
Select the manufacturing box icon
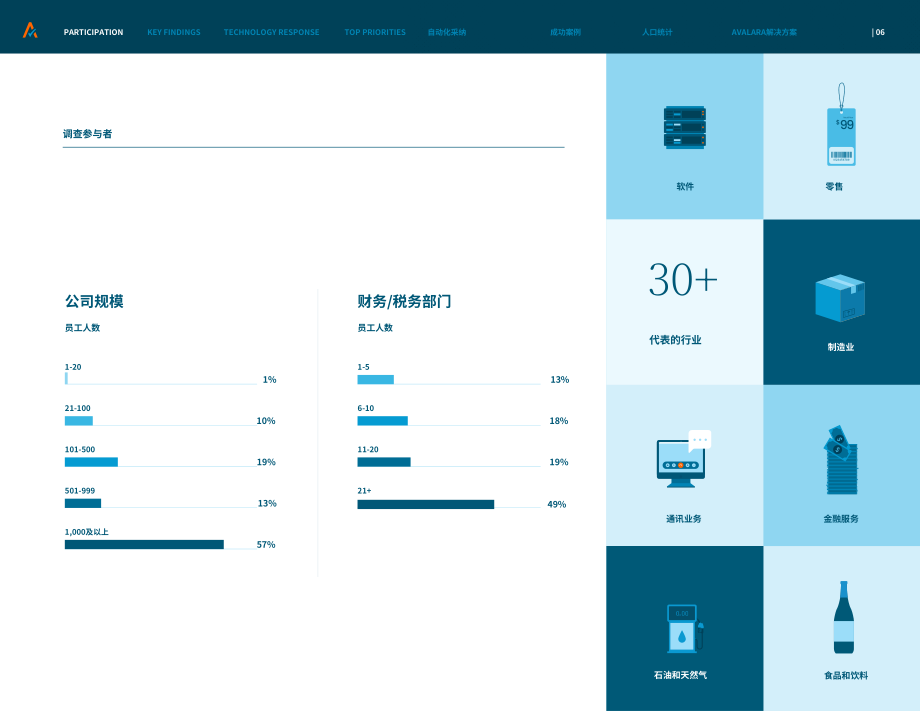click(840, 298)
